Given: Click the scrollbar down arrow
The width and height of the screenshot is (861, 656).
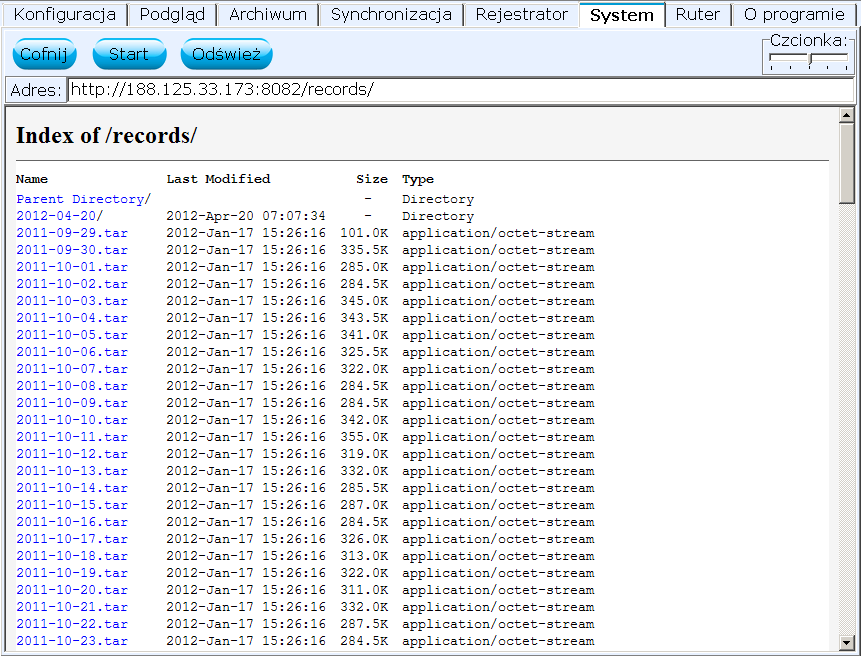Looking at the screenshot, I should coord(846,642).
